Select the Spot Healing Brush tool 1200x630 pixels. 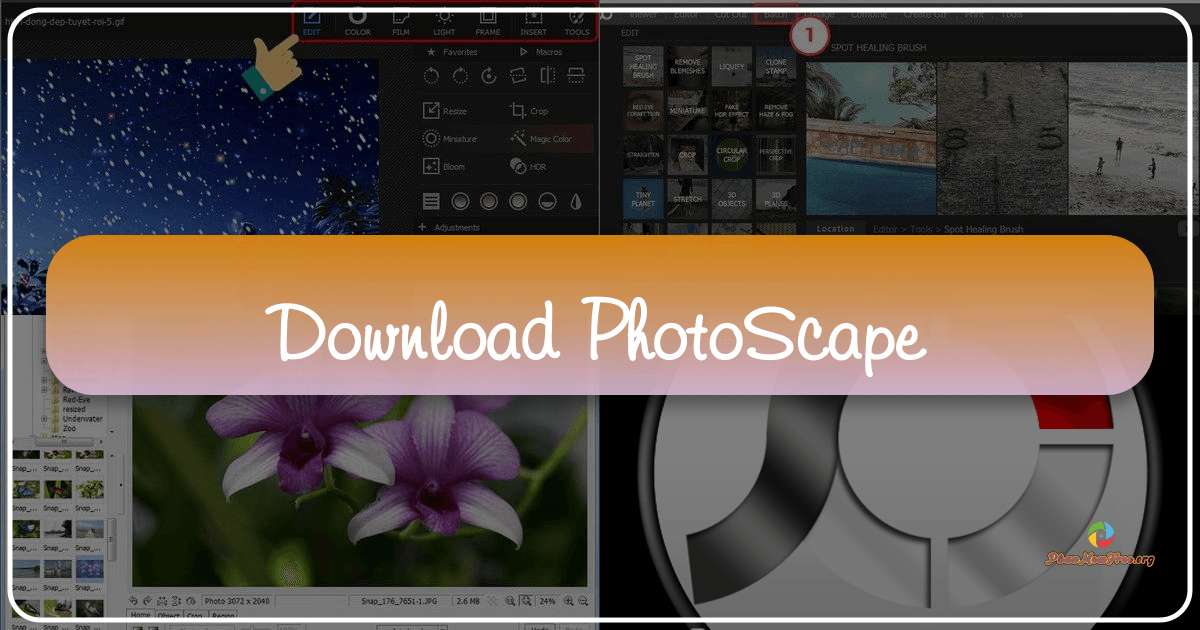[x=642, y=66]
